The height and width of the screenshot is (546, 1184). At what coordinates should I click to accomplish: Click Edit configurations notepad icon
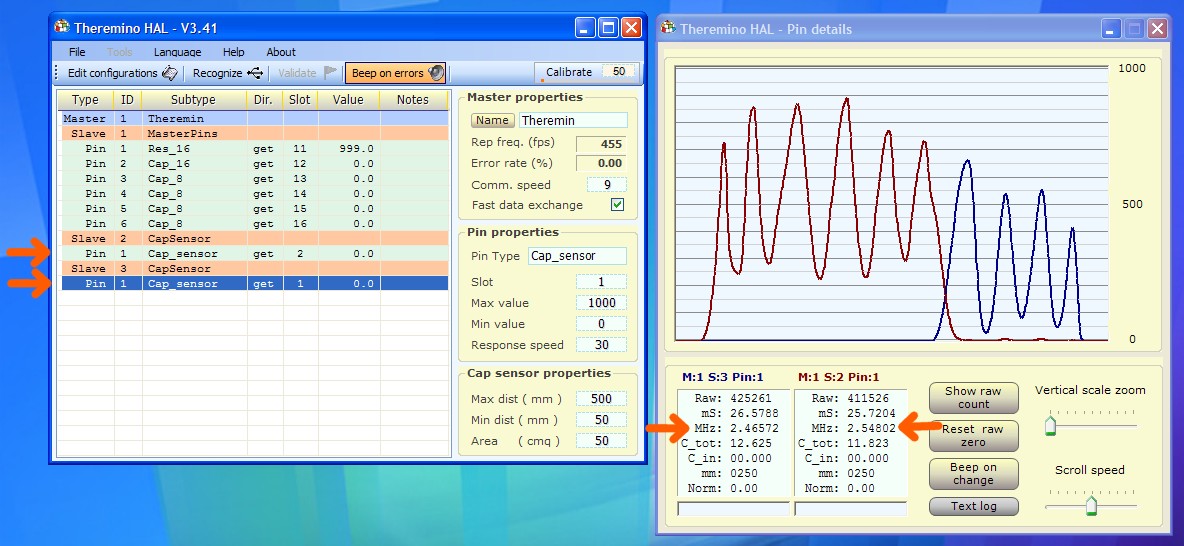click(x=170, y=73)
